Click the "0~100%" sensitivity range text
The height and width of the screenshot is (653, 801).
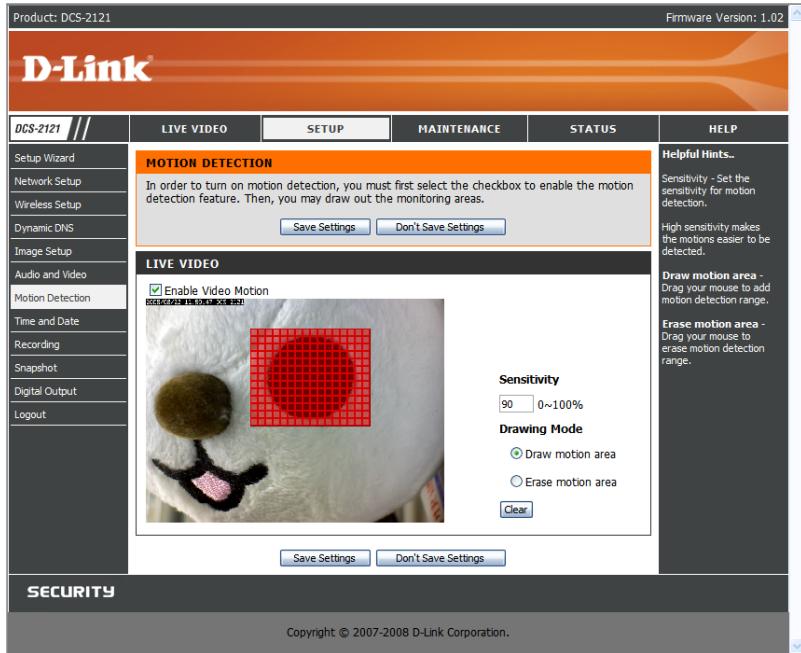click(x=560, y=405)
